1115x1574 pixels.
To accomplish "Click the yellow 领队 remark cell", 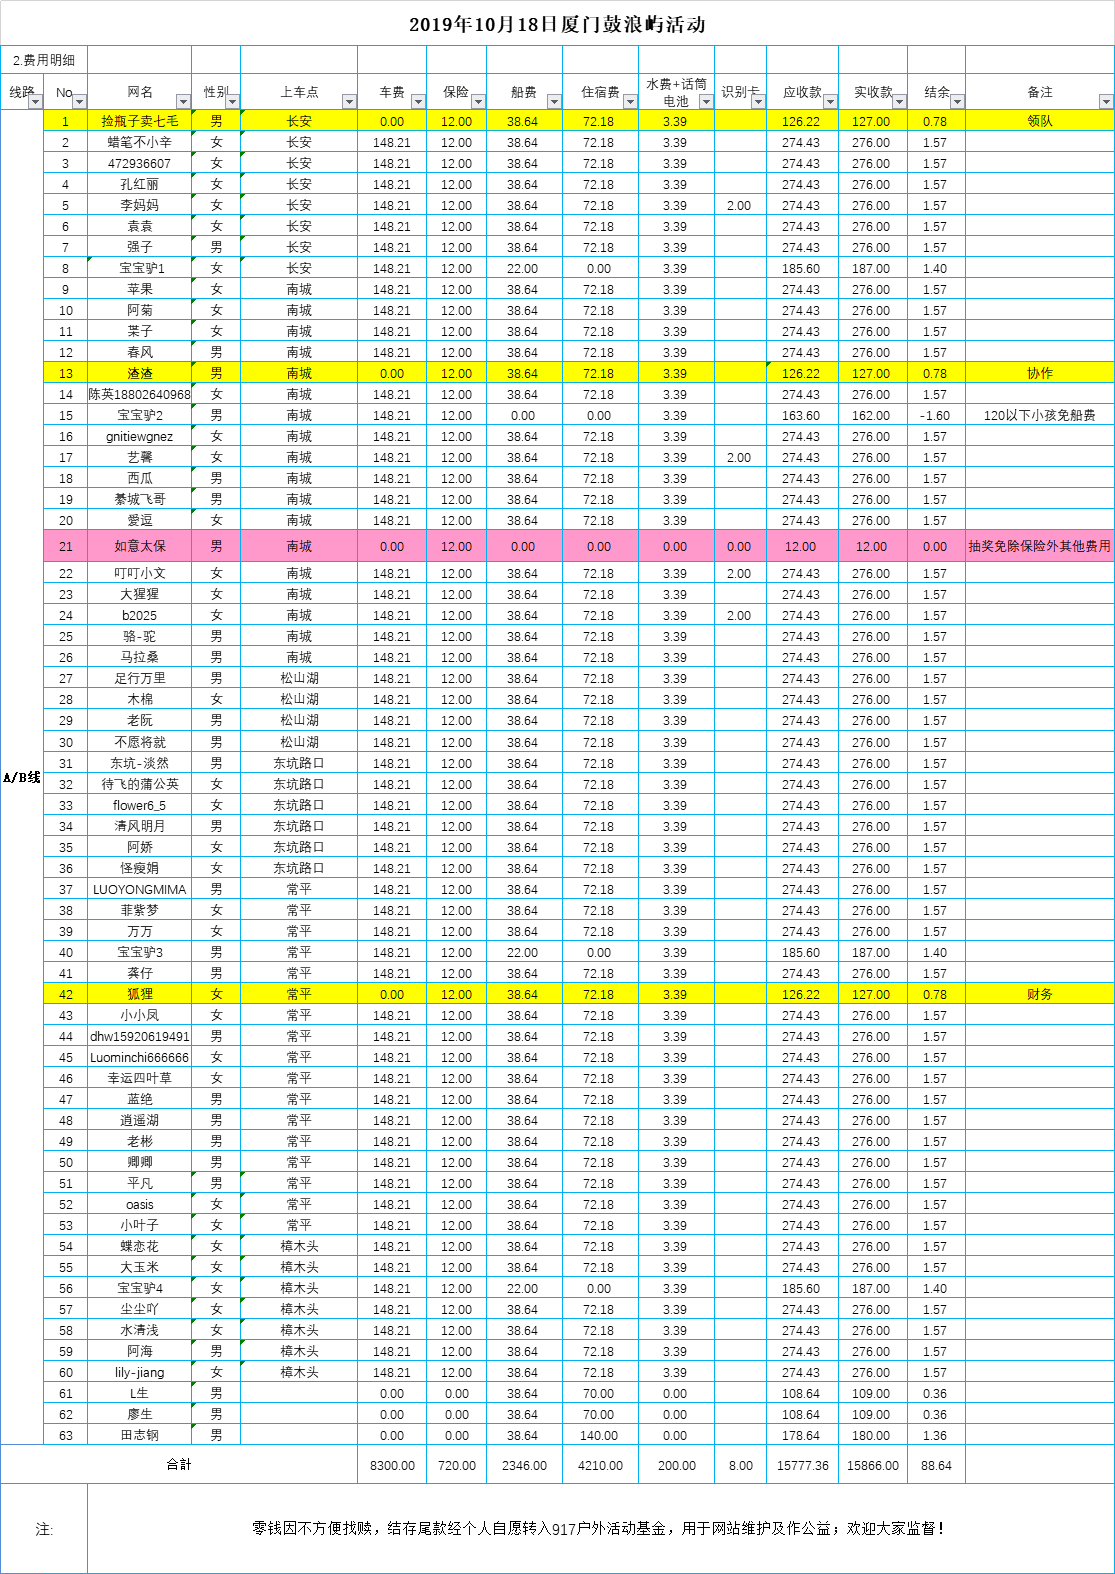I will pyautogui.click(x=1039, y=121).
